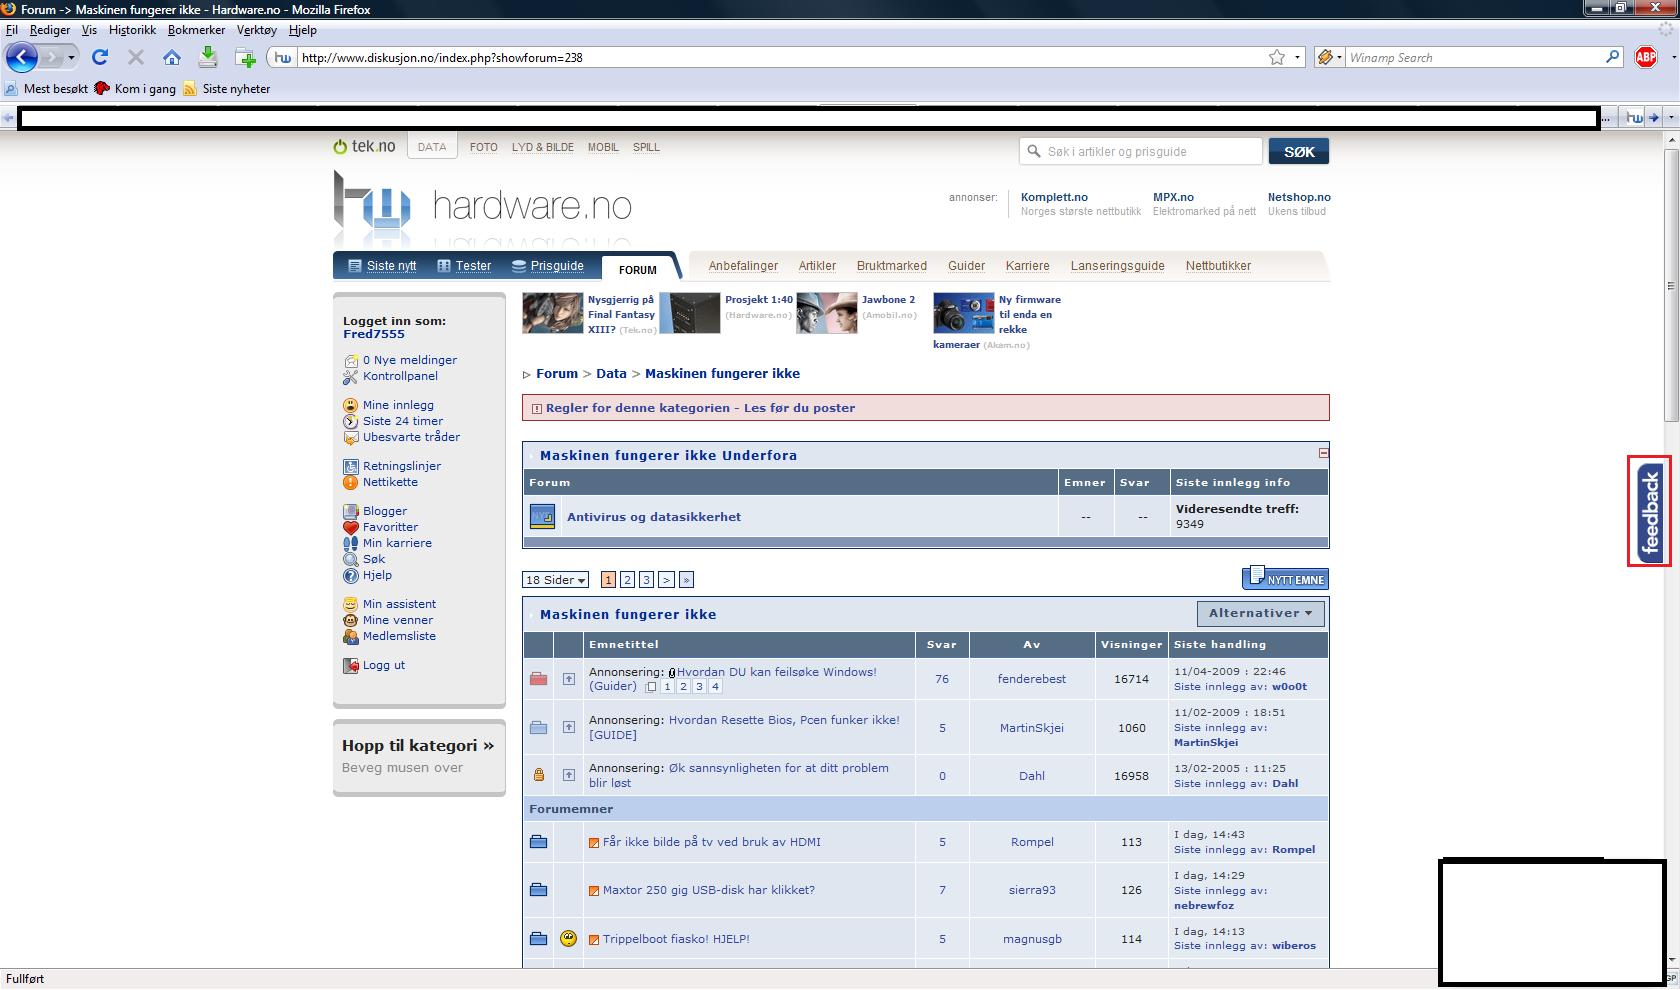Open URL bar history dropdown arrow

click(1298, 57)
